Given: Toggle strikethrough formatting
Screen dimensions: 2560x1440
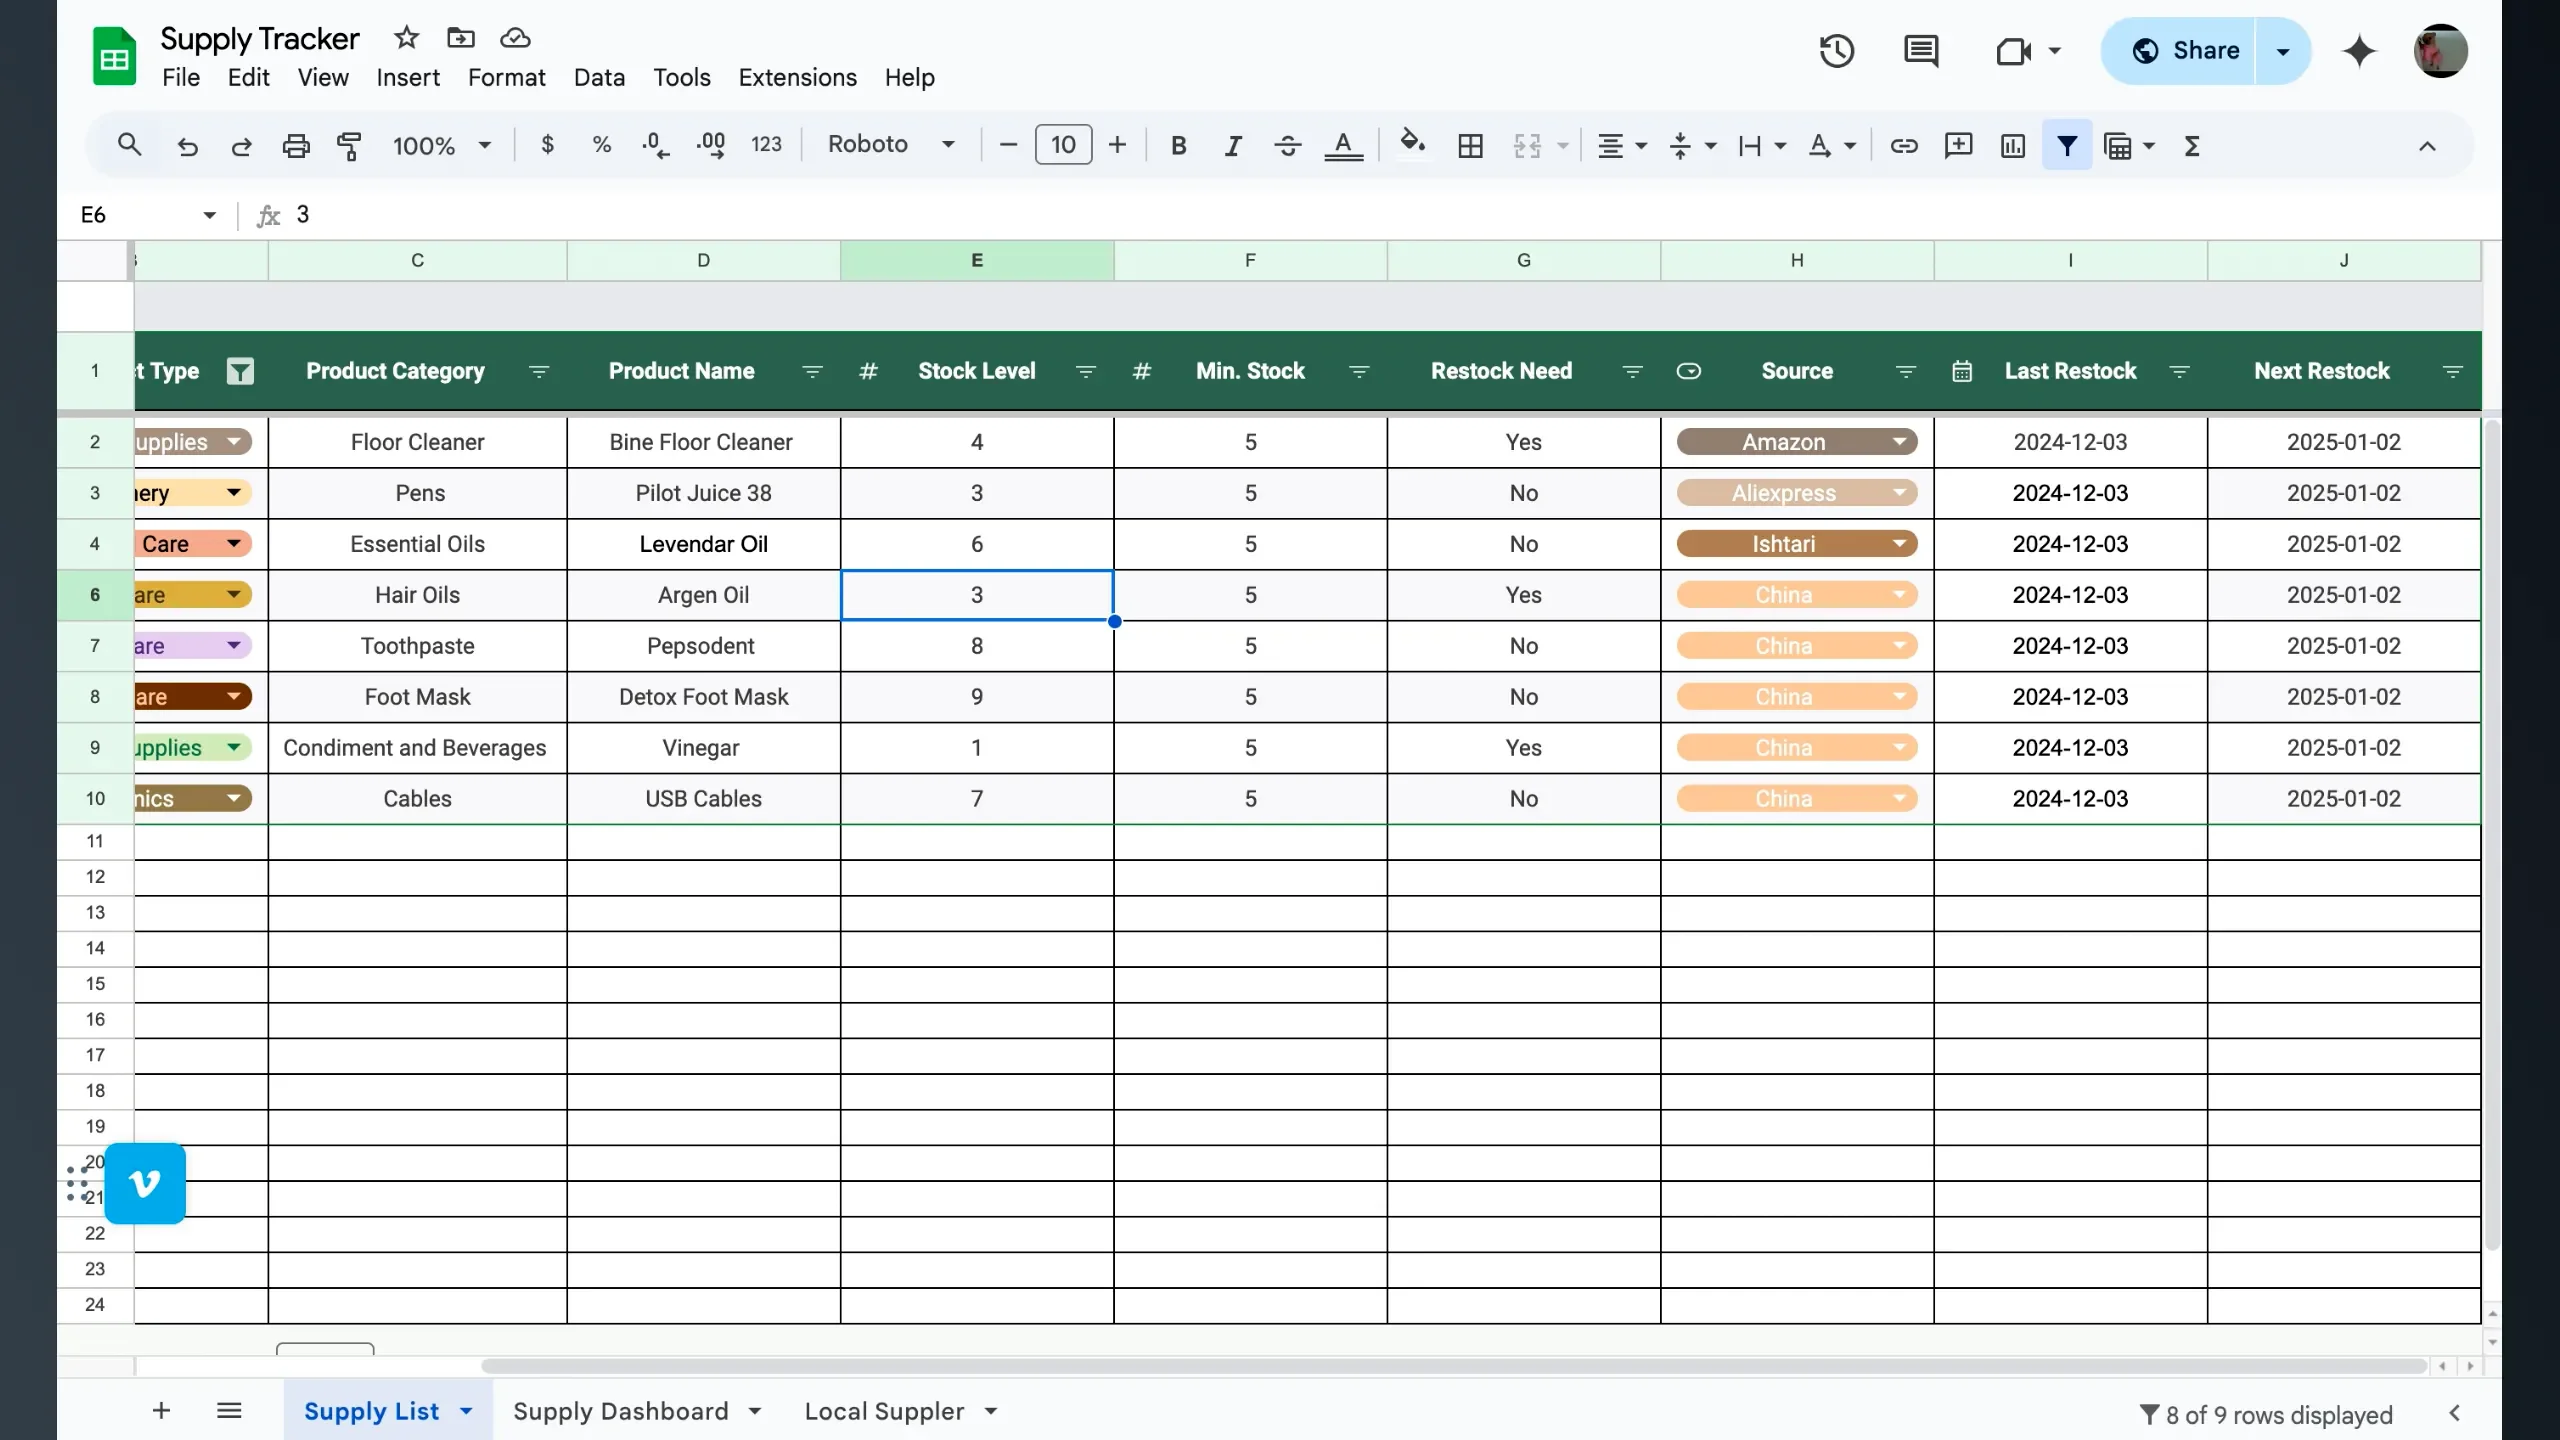Looking at the screenshot, I should coord(1287,146).
